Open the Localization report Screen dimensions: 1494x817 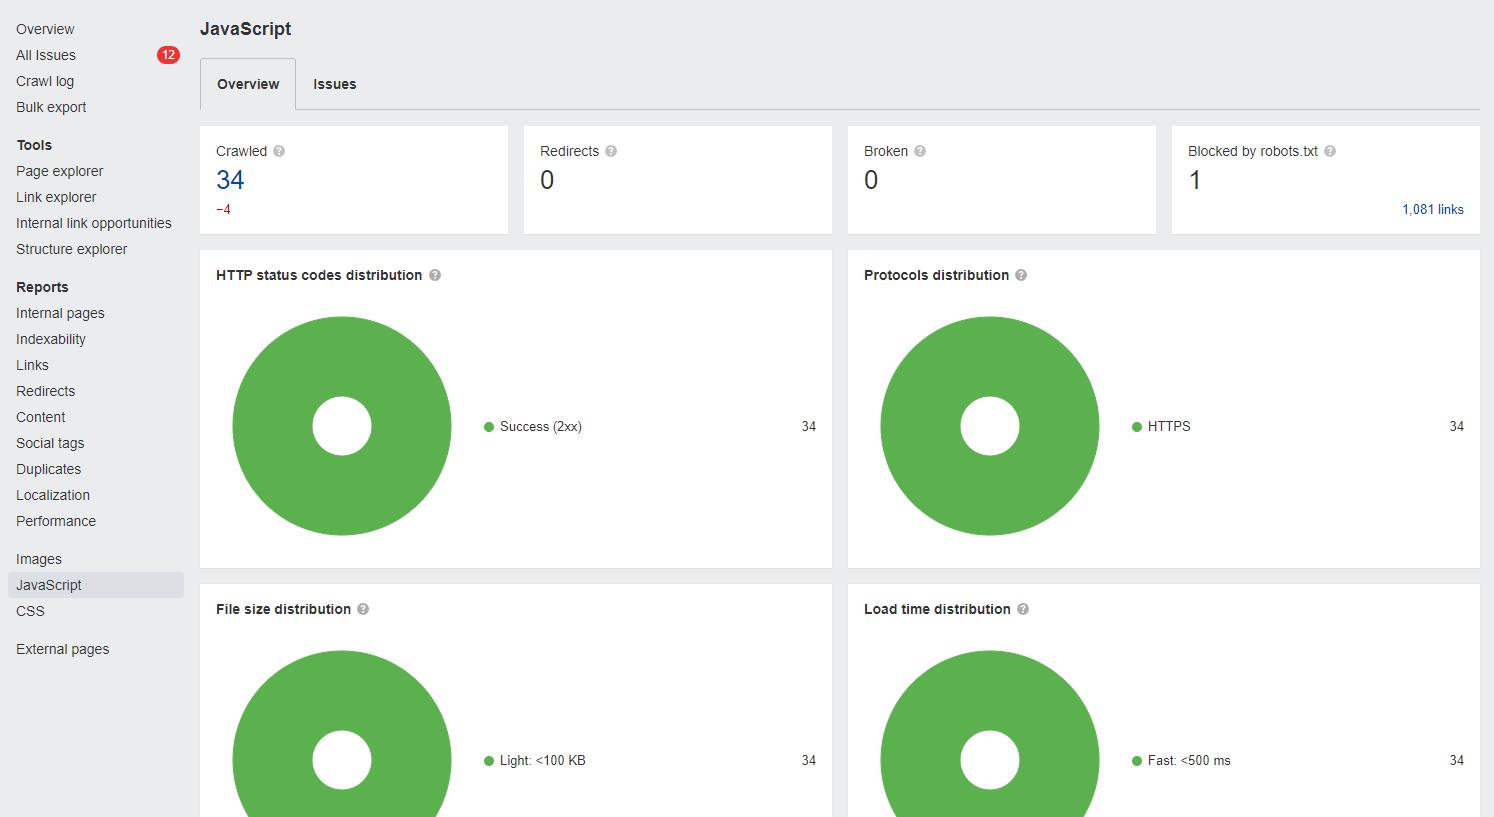[x=53, y=495]
